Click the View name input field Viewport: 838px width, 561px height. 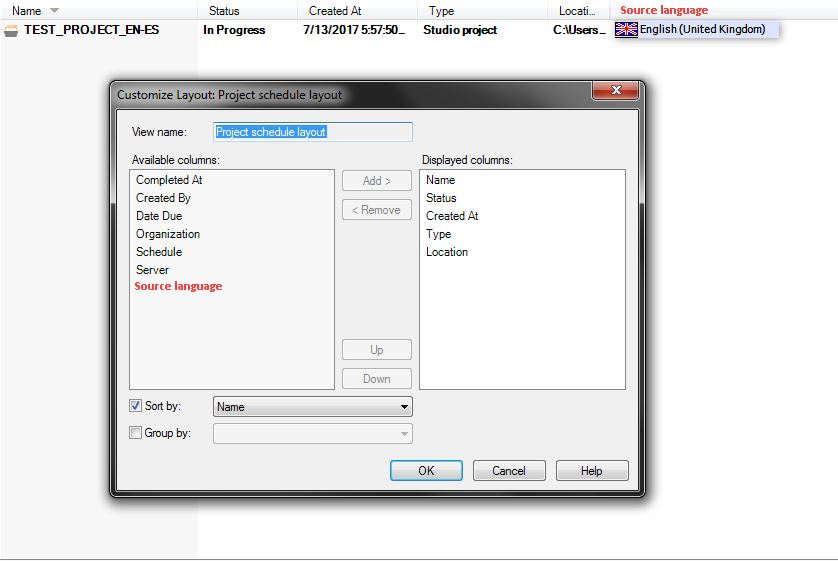pyautogui.click(x=313, y=132)
